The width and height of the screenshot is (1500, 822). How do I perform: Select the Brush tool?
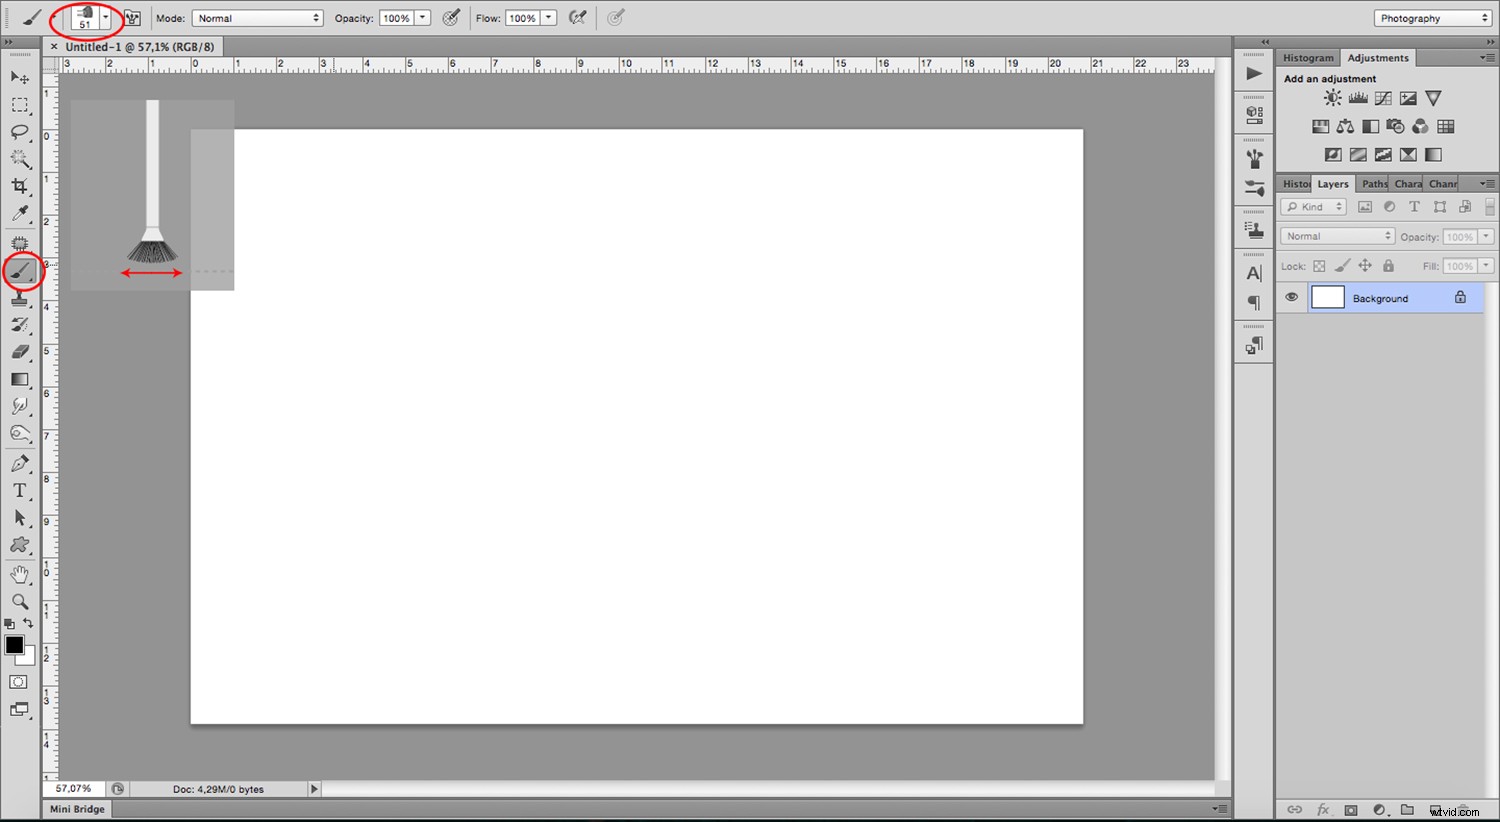click(x=20, y=271)
